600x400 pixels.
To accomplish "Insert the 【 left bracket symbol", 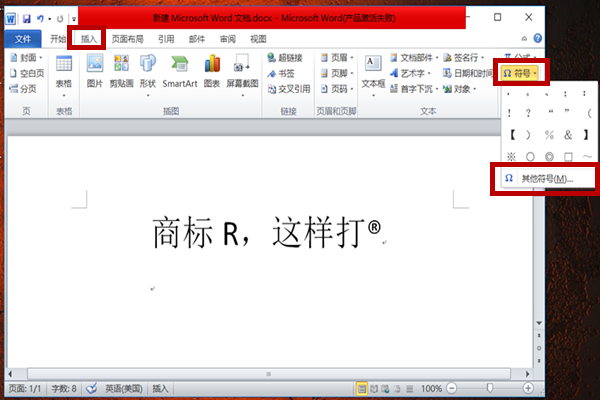I will point(512,135).
